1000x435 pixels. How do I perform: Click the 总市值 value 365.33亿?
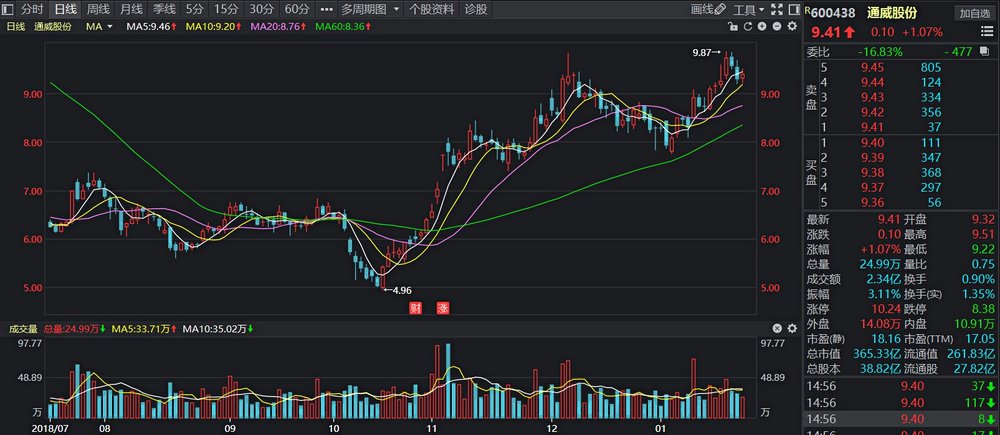(878, 353)
